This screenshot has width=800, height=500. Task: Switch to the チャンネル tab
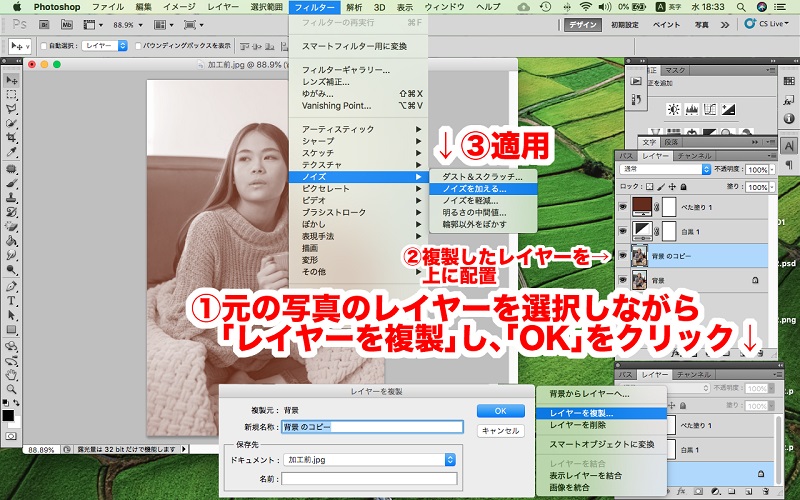coord(694,156)
